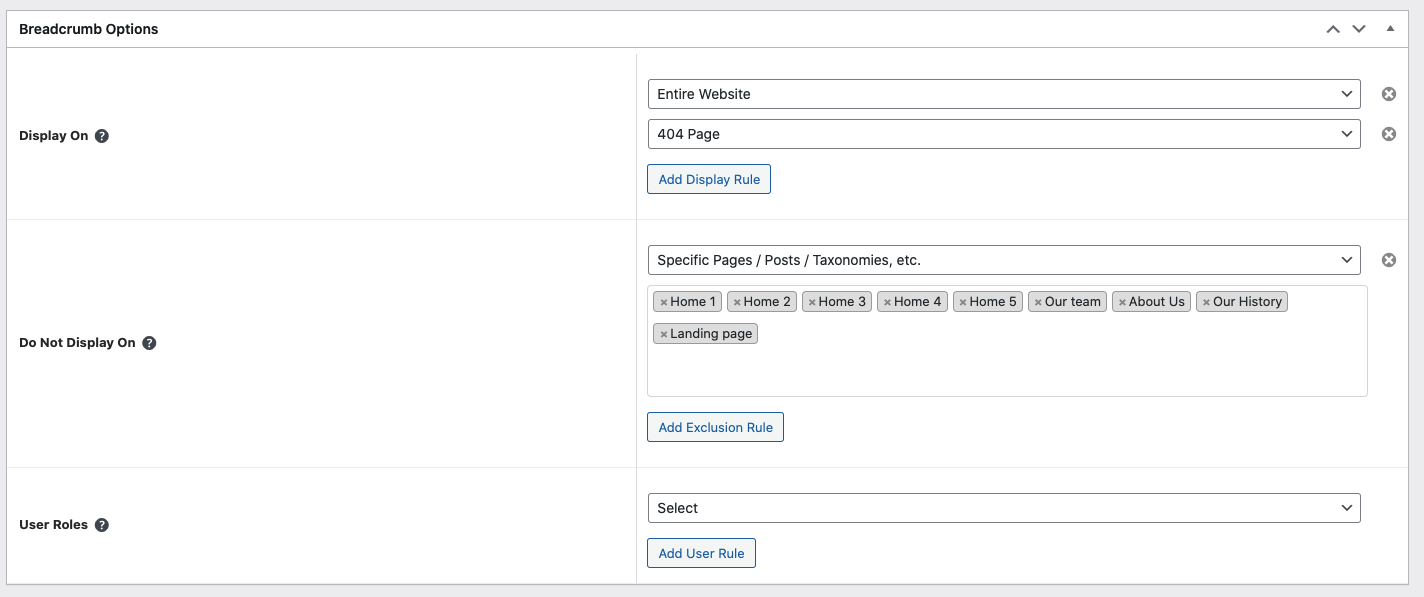Remove the Home 1 tag
The width and height of the screenshot is (1424, 597).
click(663, 302)
